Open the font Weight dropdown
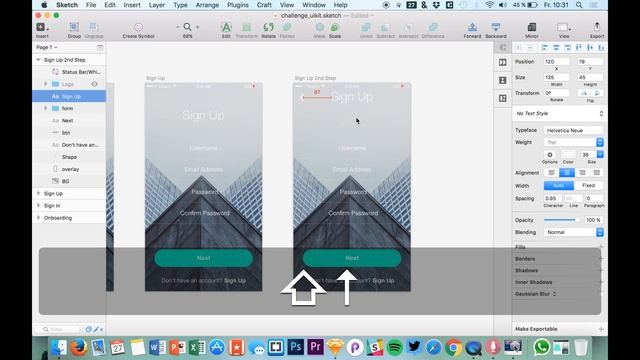Viewport: 640px width, 360px height. [573, 142]
